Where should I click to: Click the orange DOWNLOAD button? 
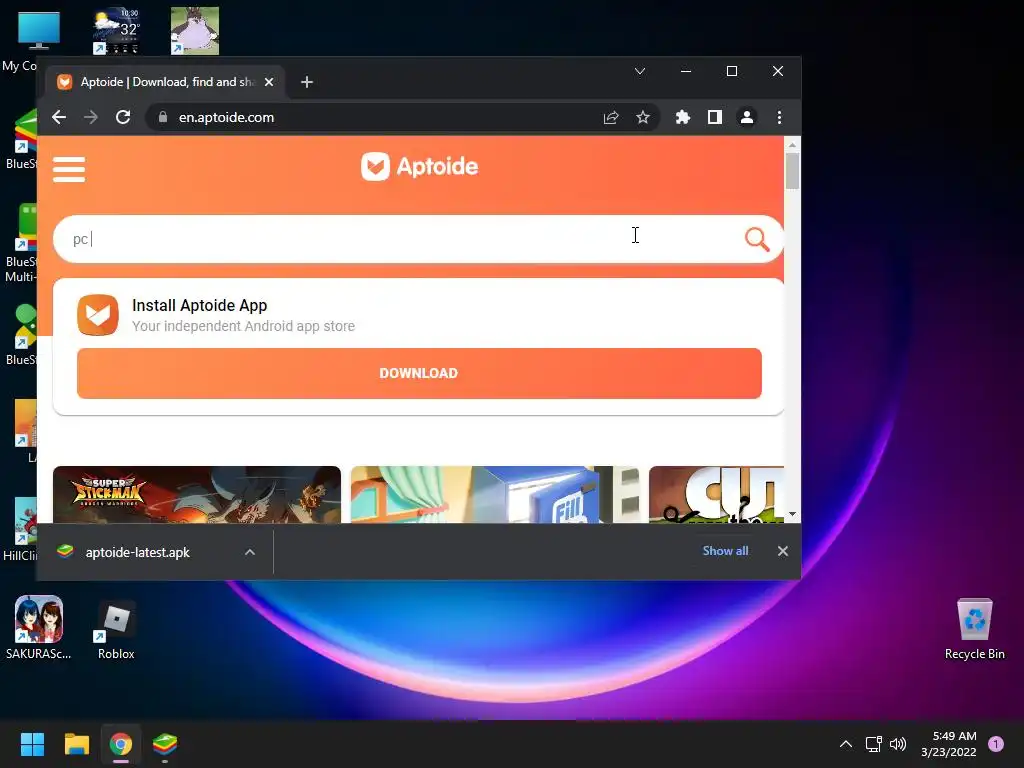click(419, 373)
